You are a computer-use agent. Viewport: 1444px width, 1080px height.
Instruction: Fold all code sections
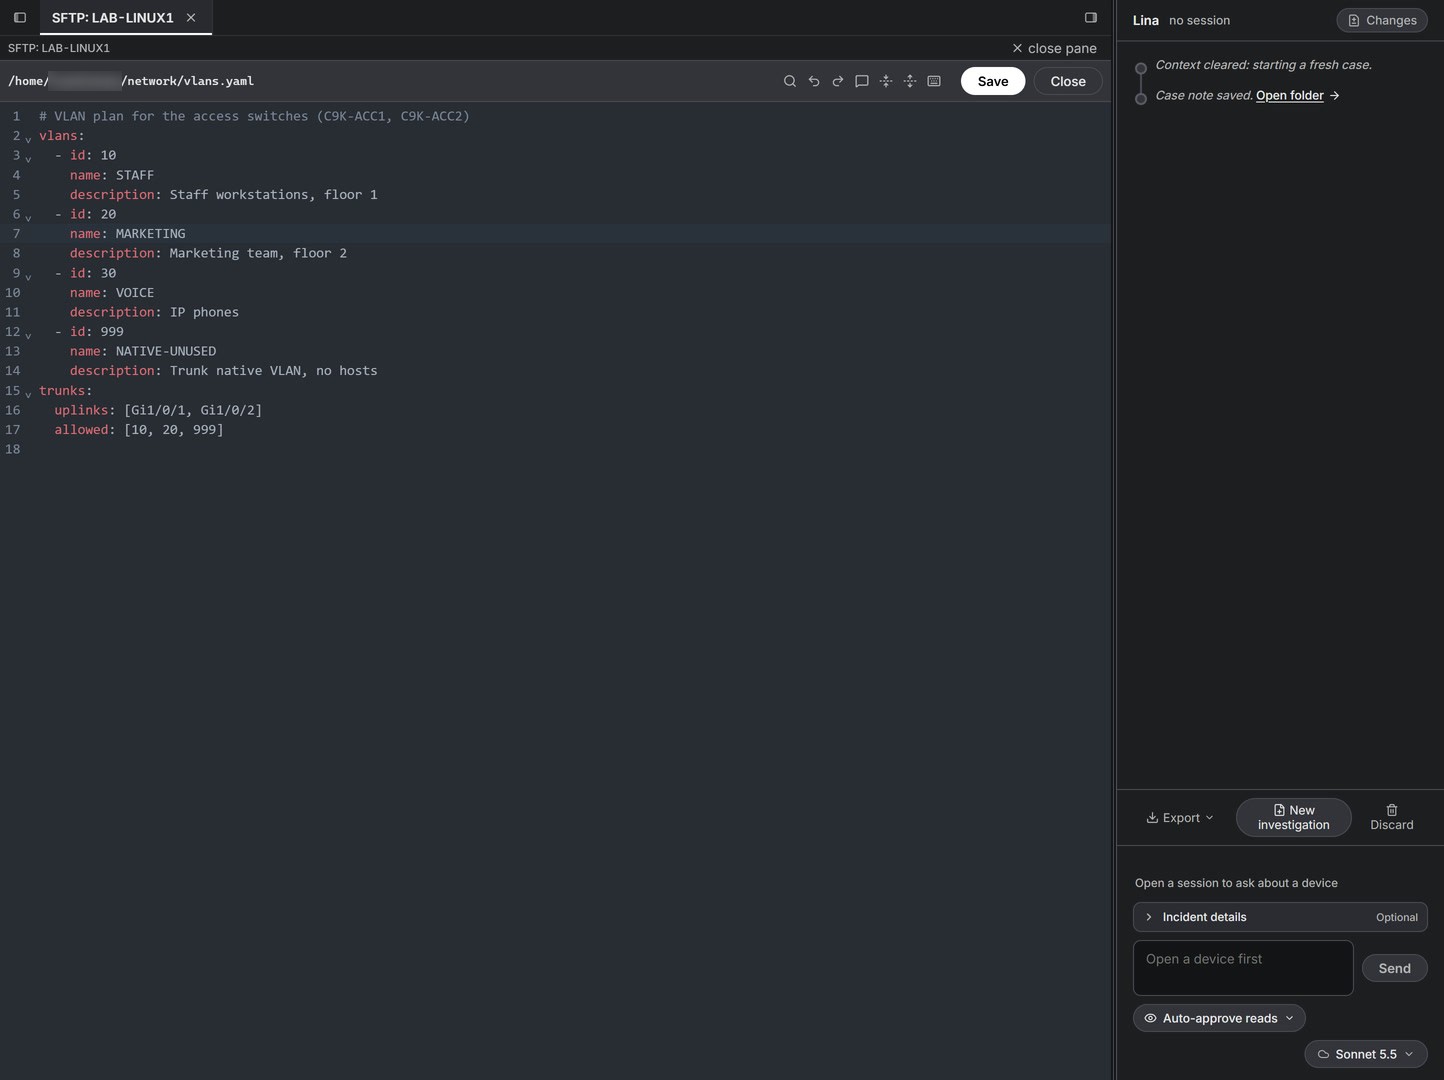click(886, 81)
